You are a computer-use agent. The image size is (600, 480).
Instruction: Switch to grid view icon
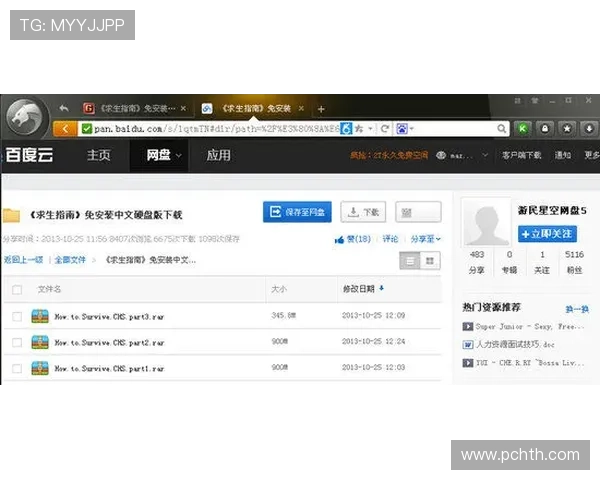(430, 261)
